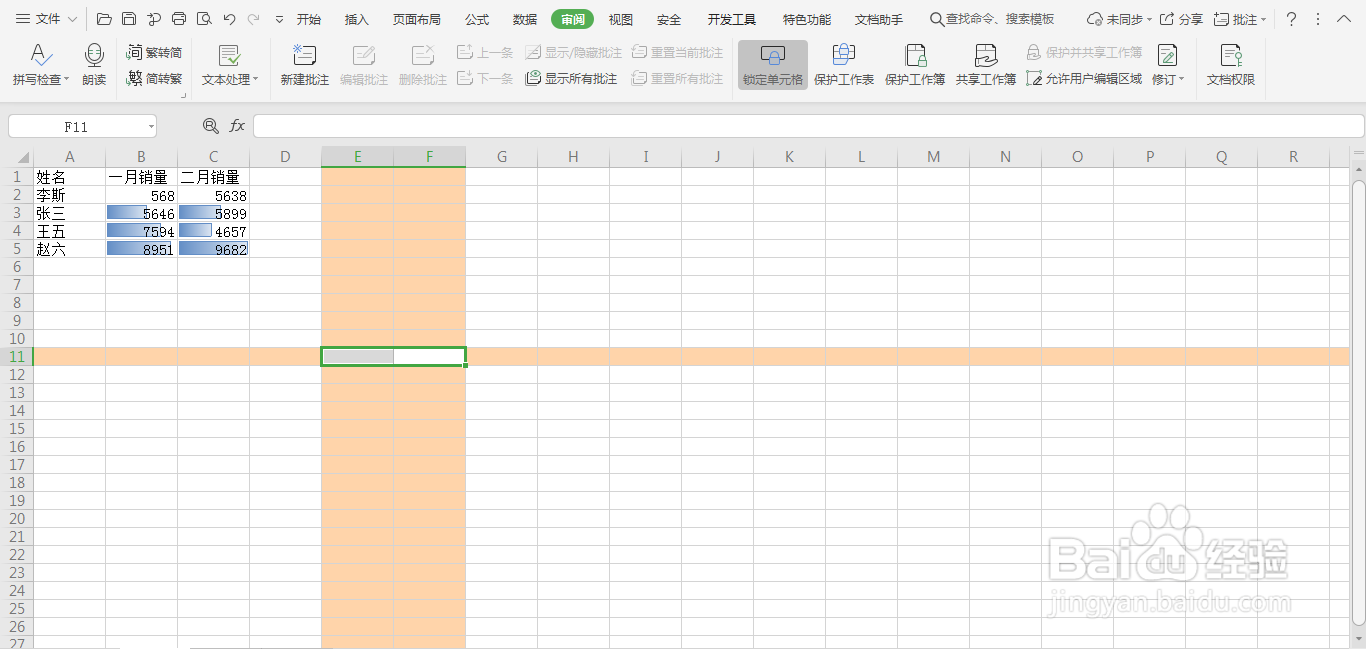Open the 文件 file menu
The image size is (1366, 649).
click(x=37, y=19)
